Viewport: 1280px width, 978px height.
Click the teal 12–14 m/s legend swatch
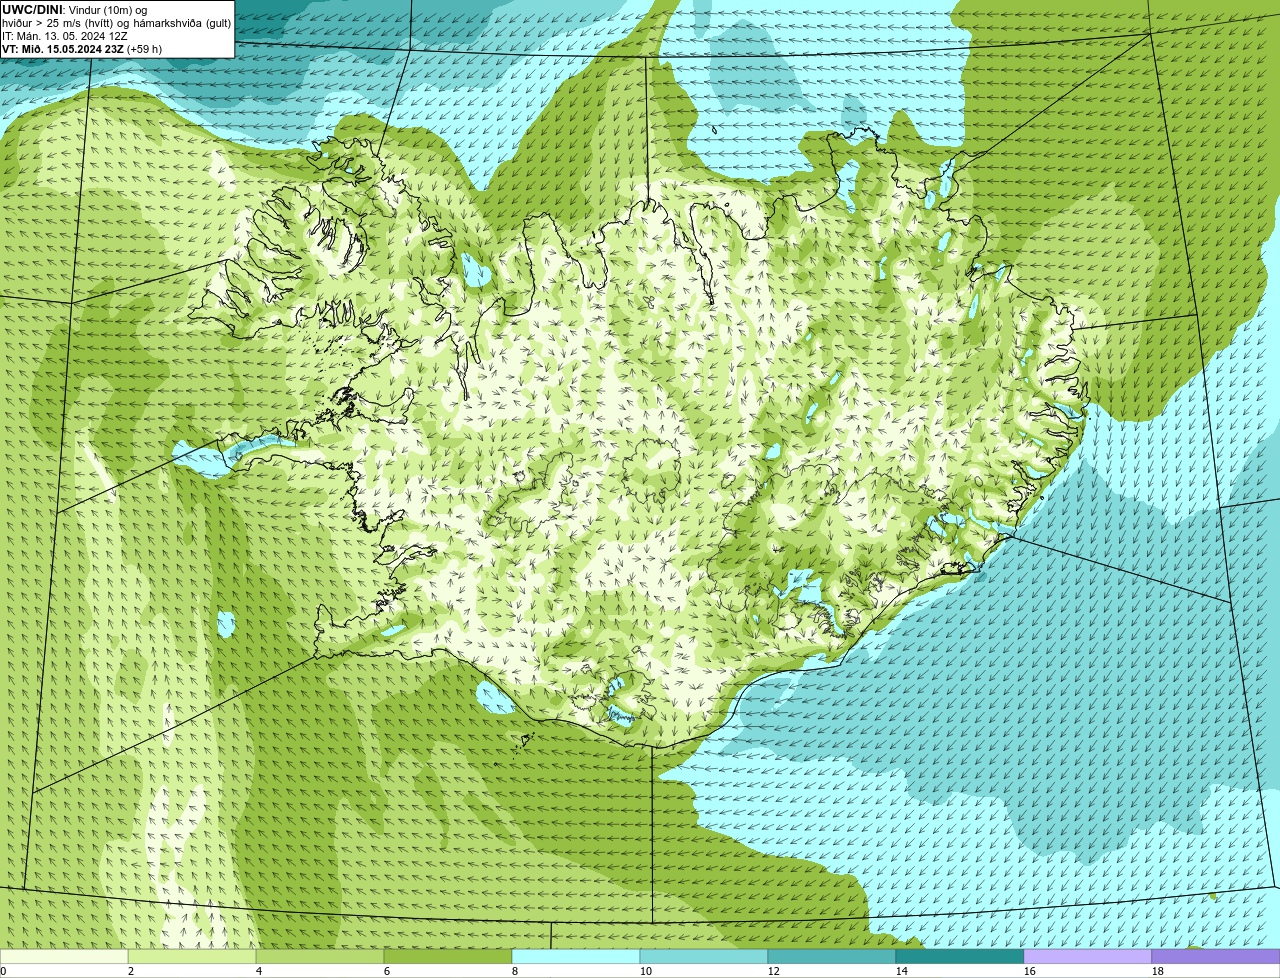pyautogui.click(x=832, y=957)
